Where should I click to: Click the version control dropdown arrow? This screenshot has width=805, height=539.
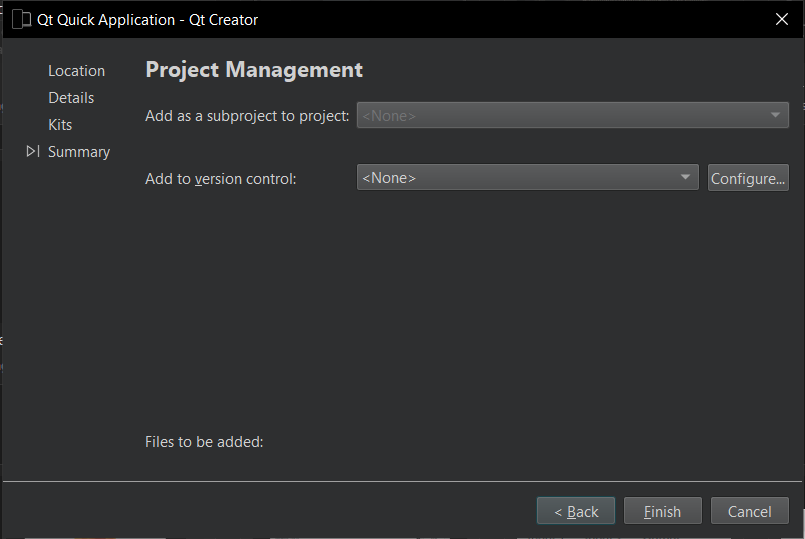(x=685, y=178)
